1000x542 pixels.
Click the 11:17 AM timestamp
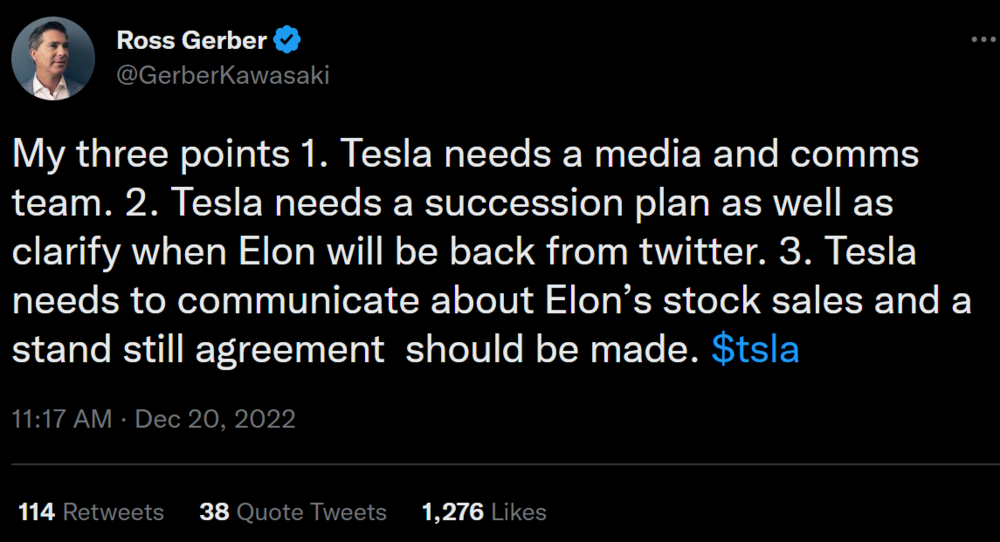62,417
